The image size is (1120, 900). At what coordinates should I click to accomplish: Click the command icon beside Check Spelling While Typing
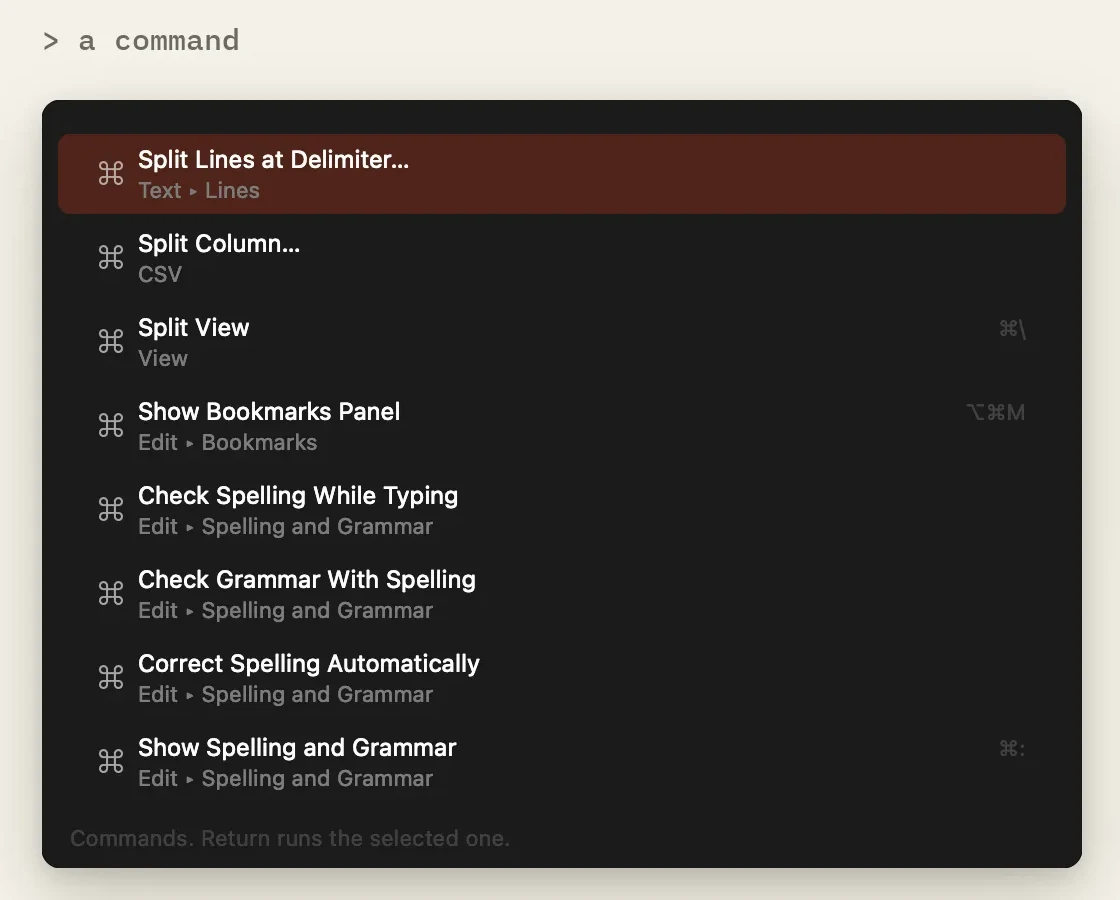(x=111, y=509)
